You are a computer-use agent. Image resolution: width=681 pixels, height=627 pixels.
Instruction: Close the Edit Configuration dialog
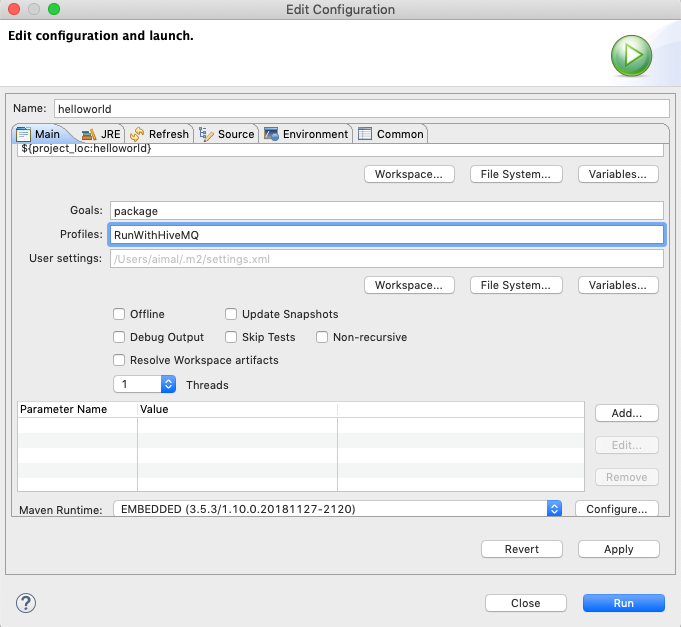pyautogui.click(x=526, y=603)
